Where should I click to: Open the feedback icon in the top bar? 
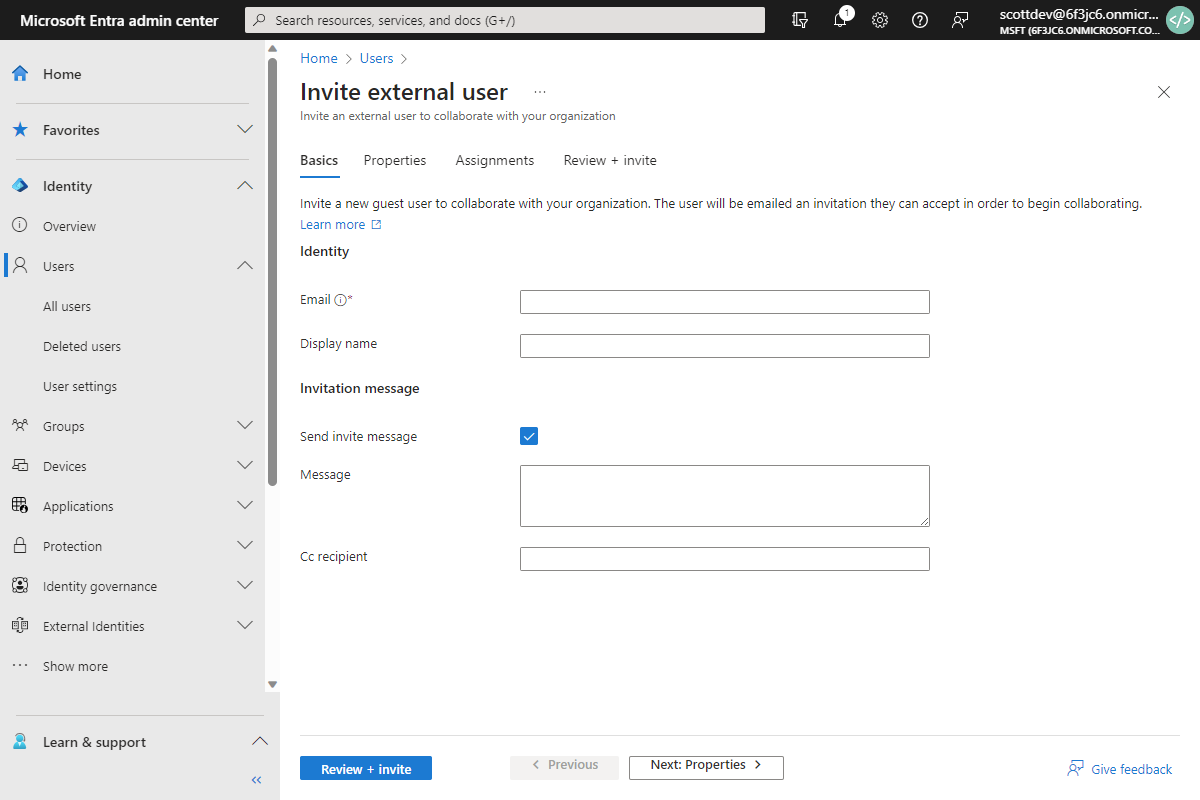point(960,20)
